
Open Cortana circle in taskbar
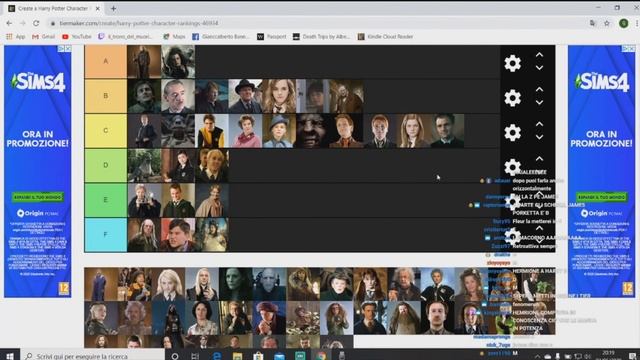[x=175, y=356]
